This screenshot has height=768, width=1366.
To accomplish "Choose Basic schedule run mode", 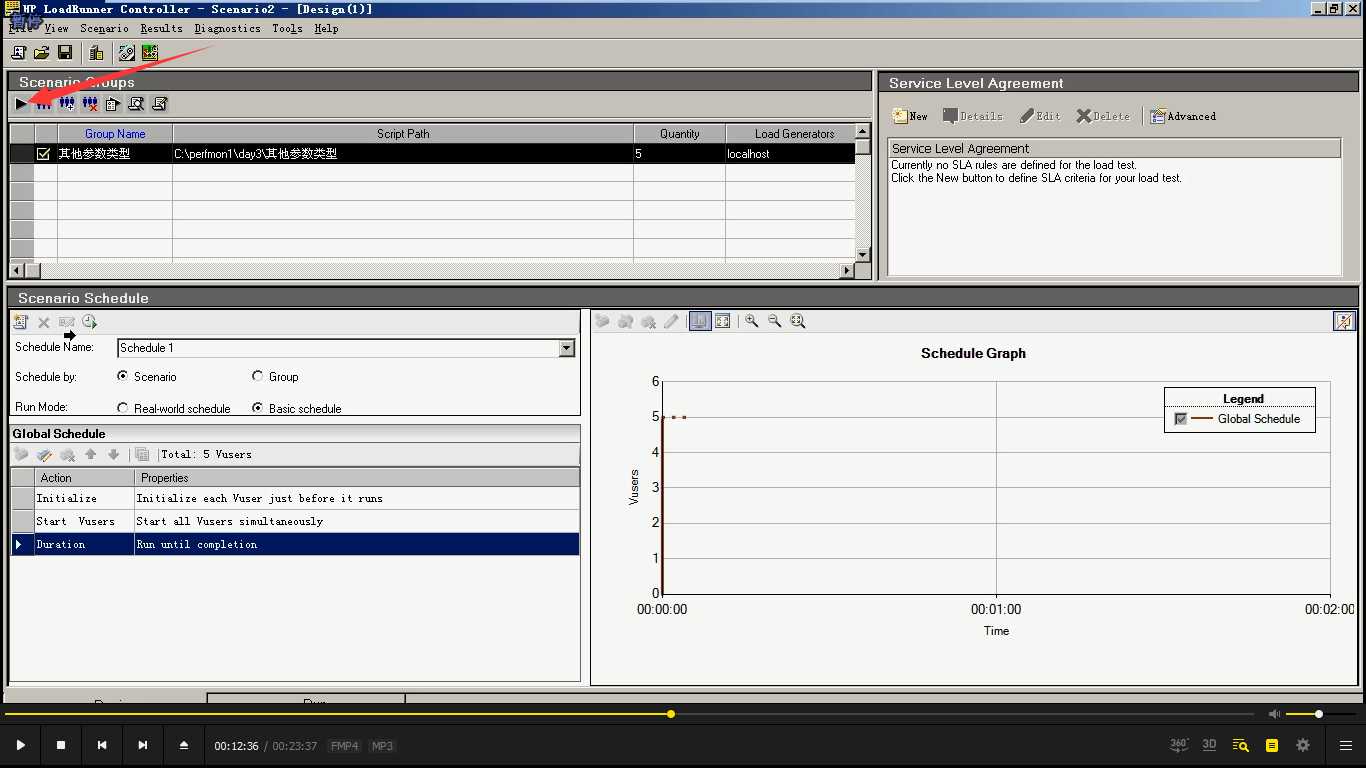I will pos(258,408).
